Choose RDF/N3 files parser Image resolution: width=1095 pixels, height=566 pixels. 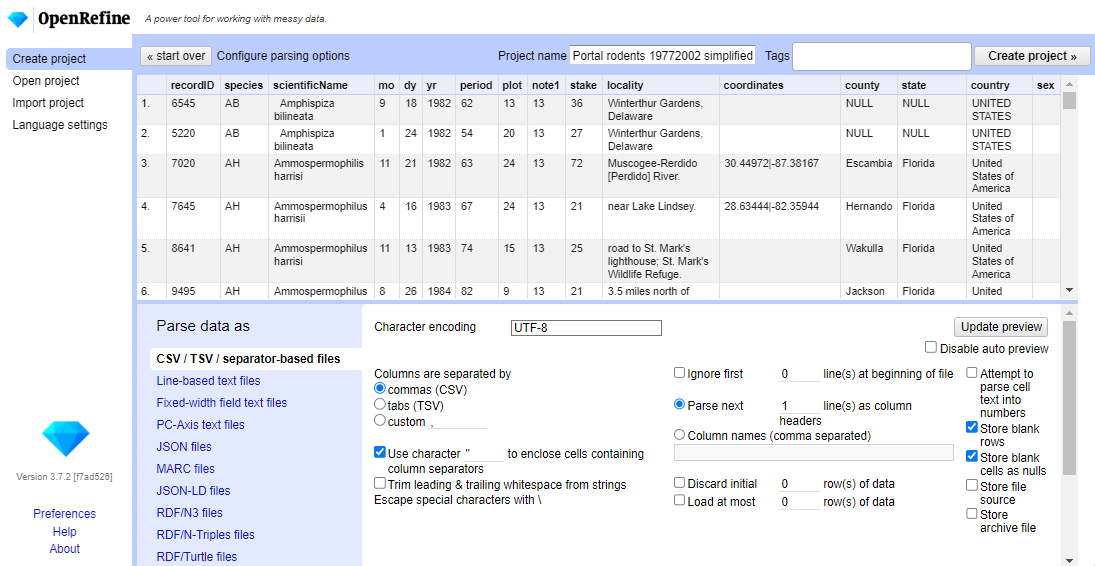[x=189, y=512]
